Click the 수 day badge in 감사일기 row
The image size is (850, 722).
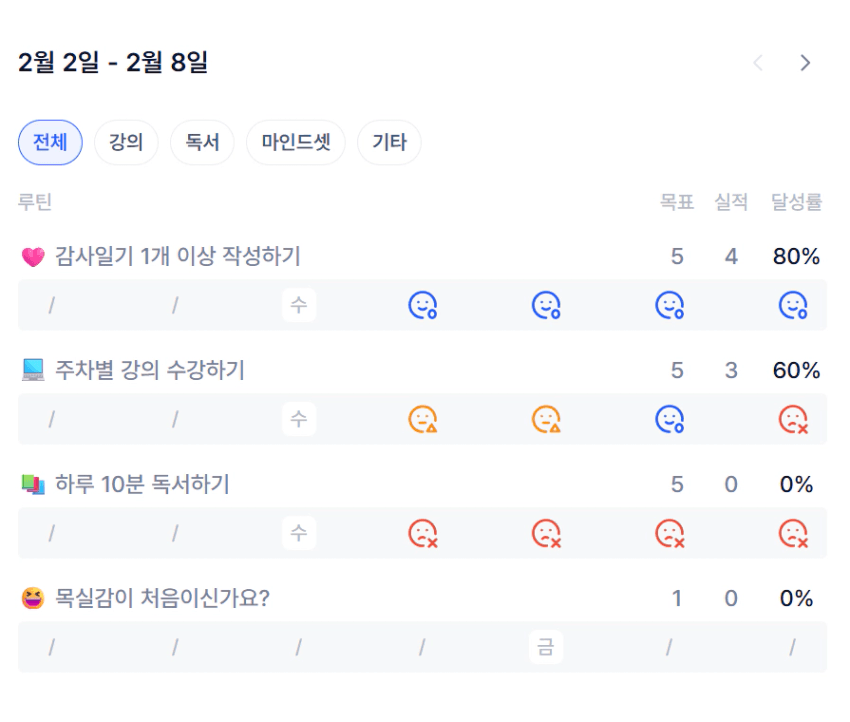(x=299, y=305)
